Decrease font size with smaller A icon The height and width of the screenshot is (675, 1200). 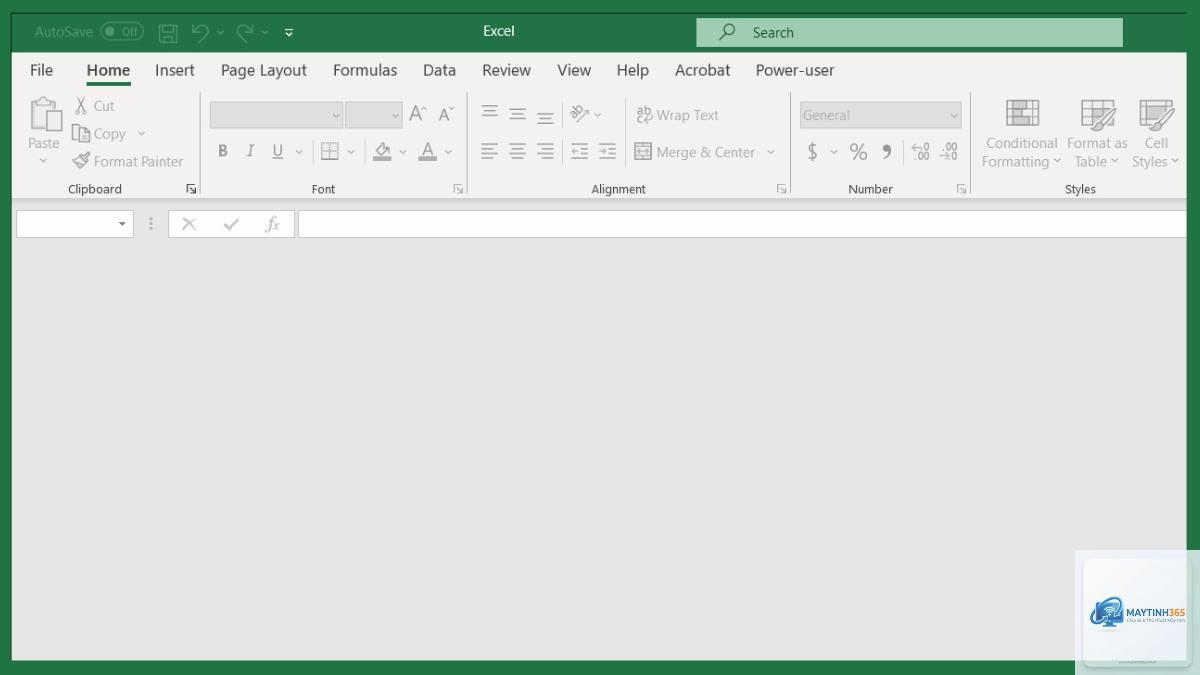[446, 114]
